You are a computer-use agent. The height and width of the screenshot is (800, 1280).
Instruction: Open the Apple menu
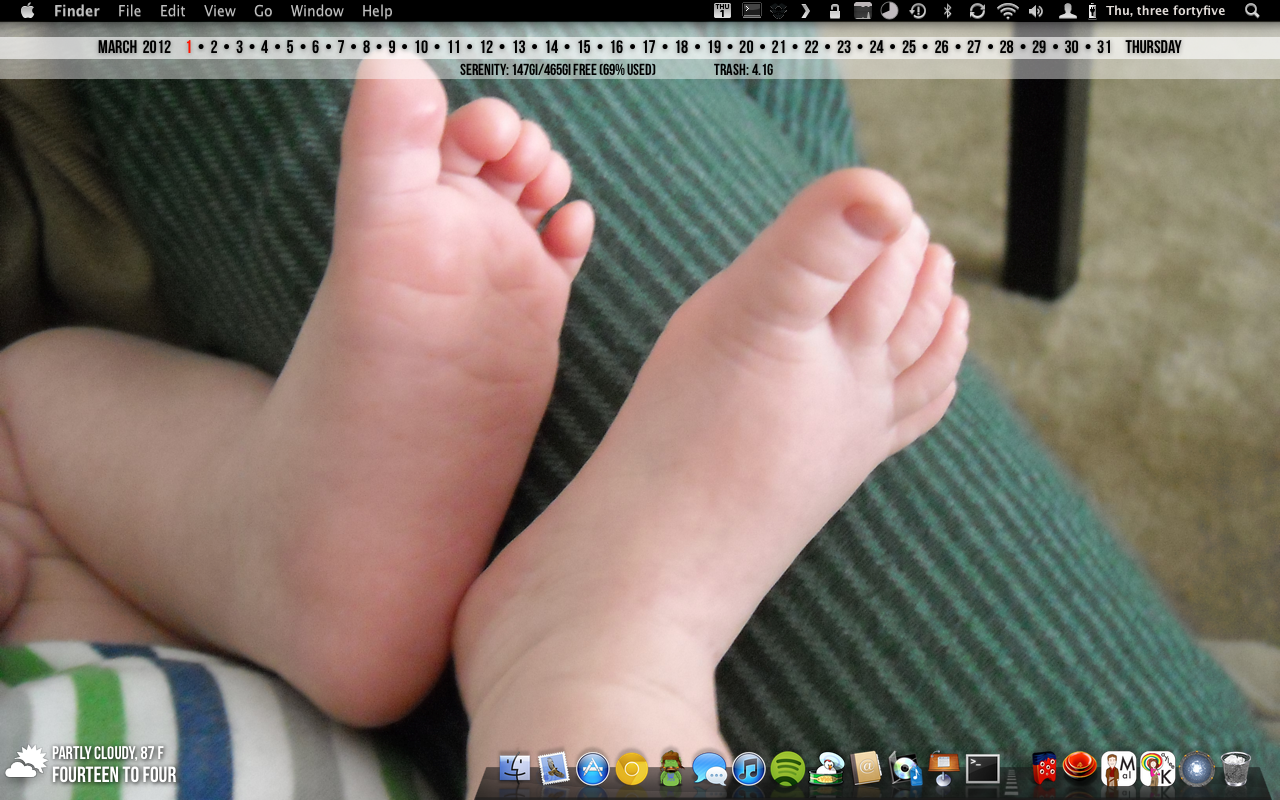(27, 11)
